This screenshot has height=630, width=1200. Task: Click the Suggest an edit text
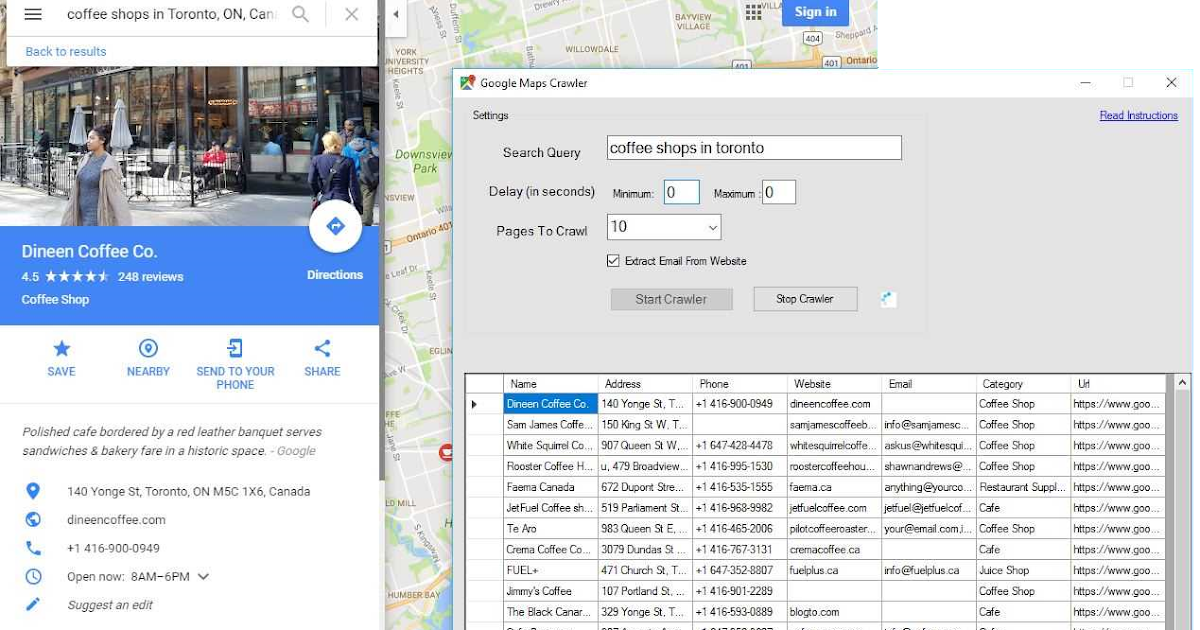pos(110,605)
